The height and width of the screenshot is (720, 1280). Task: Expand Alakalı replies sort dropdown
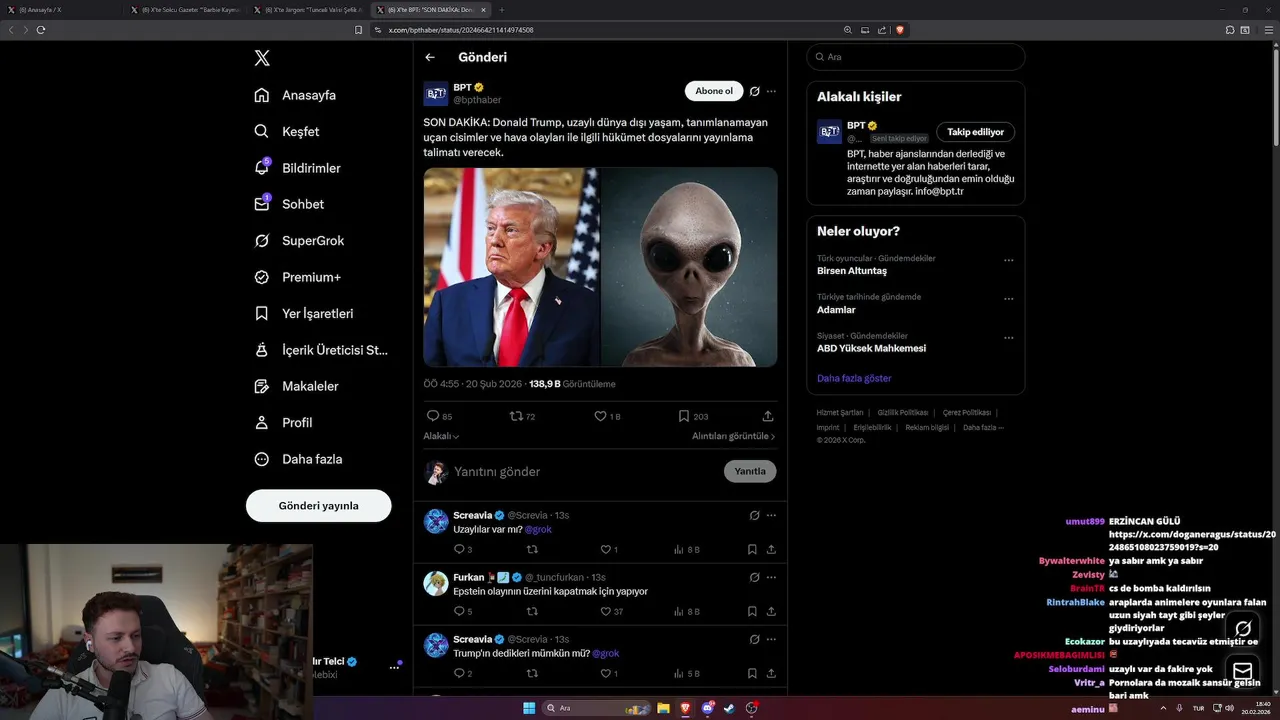[x=441, y=436]
